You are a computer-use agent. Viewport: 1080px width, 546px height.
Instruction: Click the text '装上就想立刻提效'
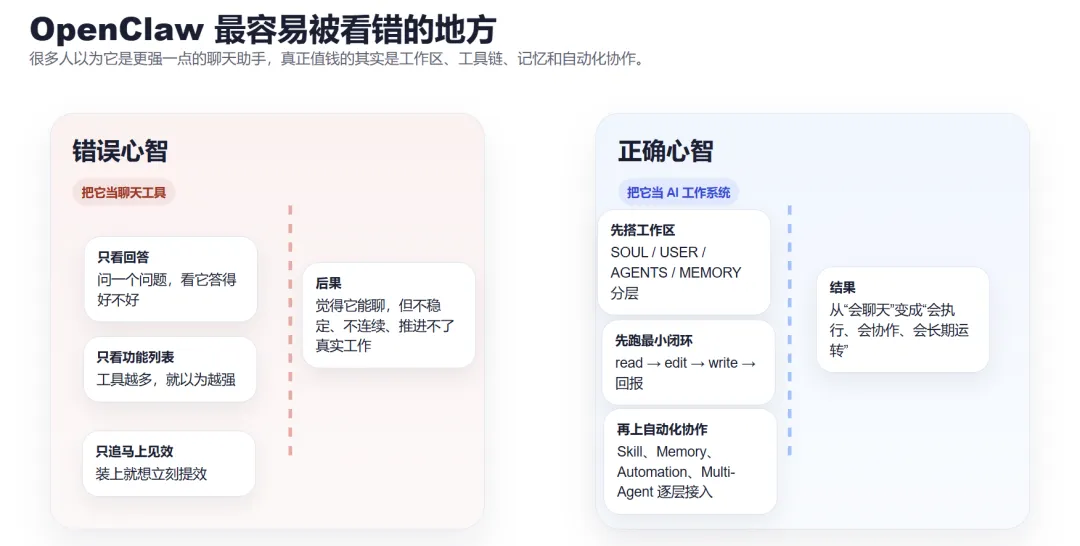tap(152, 474)
